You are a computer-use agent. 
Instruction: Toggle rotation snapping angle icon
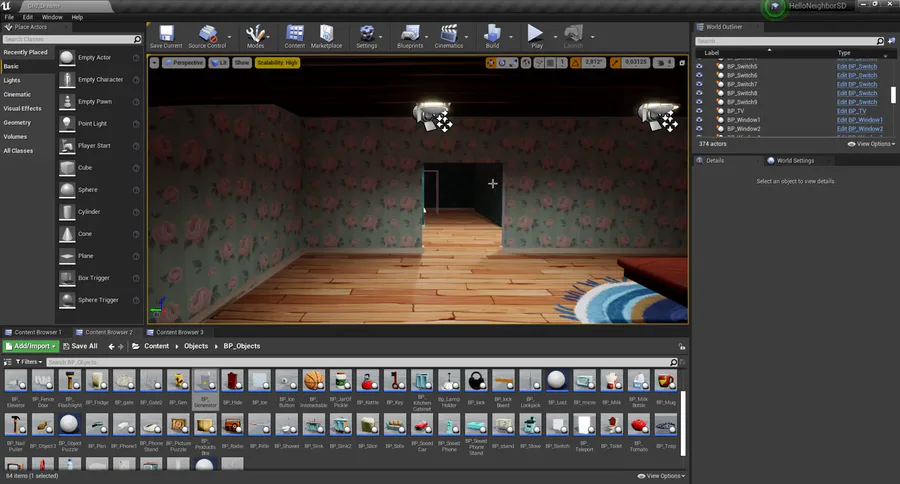[x=576, y=63]
